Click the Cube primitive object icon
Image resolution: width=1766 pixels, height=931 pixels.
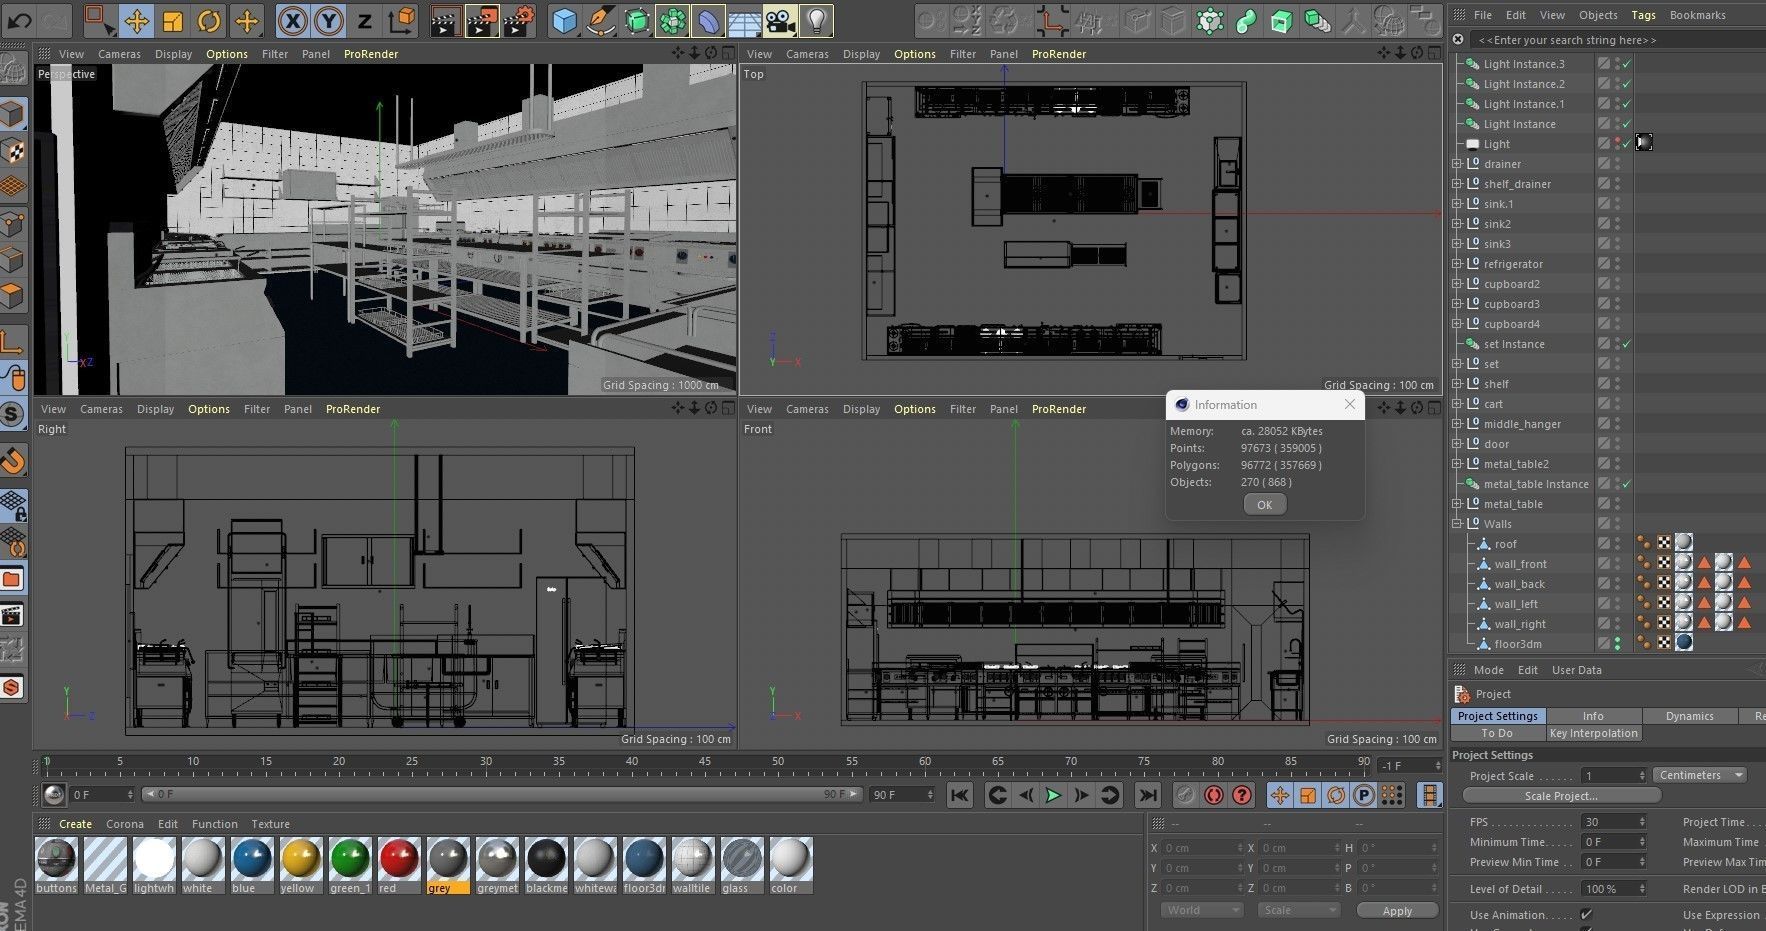[x=565, y=20]
